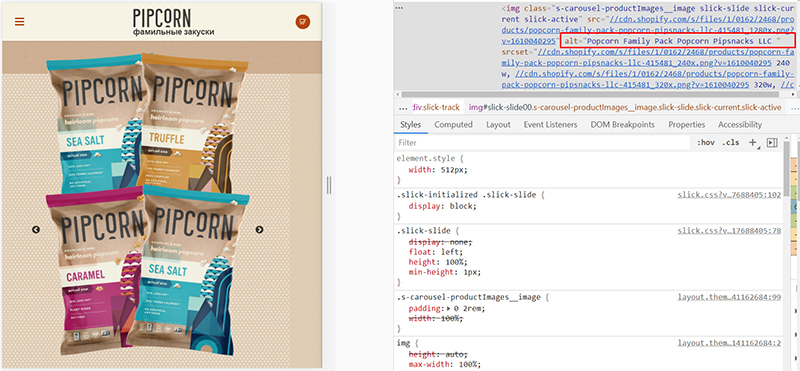The width and height of the screenshot is (800, 371).
Task: Go to next carousel slide arrow
Action: click(x=259, y=230)
